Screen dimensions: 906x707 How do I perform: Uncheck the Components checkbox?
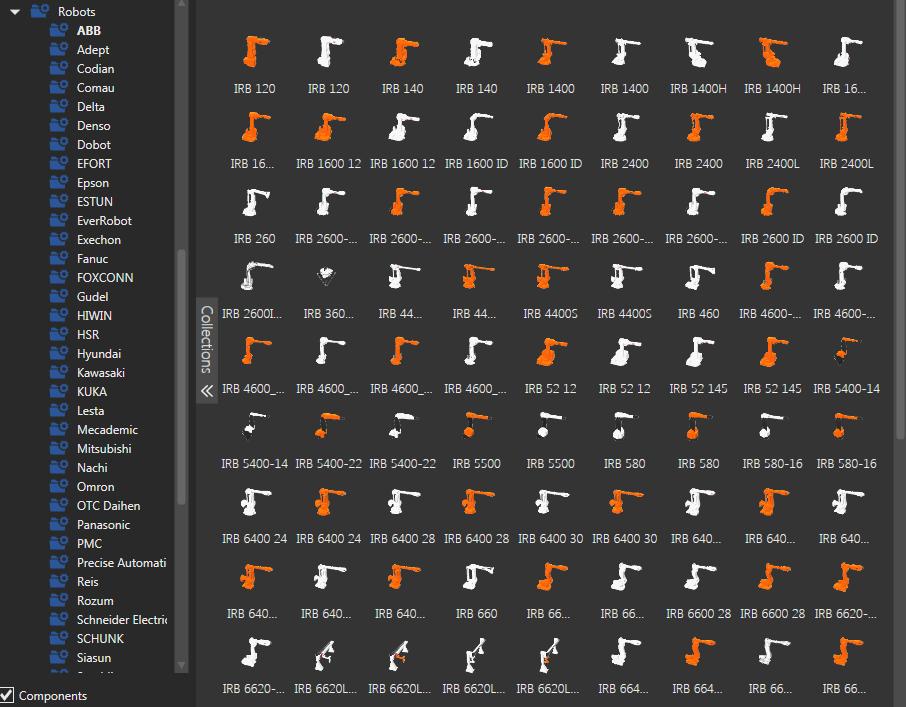(7, 695)
